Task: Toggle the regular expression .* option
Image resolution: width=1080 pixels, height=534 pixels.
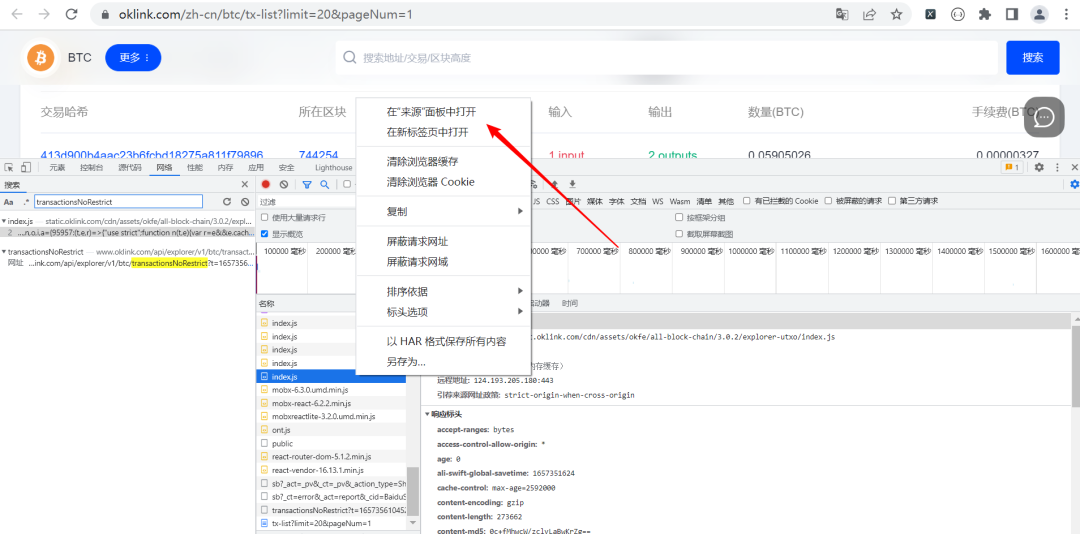Action: (x=26, y=202)
